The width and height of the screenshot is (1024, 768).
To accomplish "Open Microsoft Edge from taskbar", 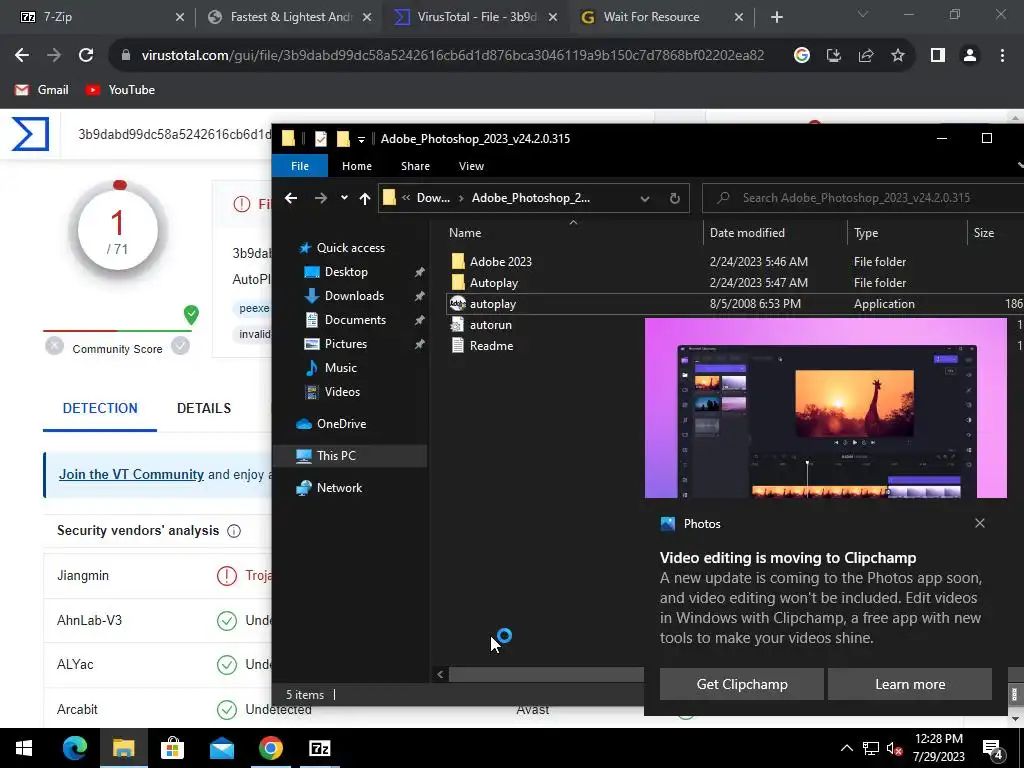I will point(74,748).
